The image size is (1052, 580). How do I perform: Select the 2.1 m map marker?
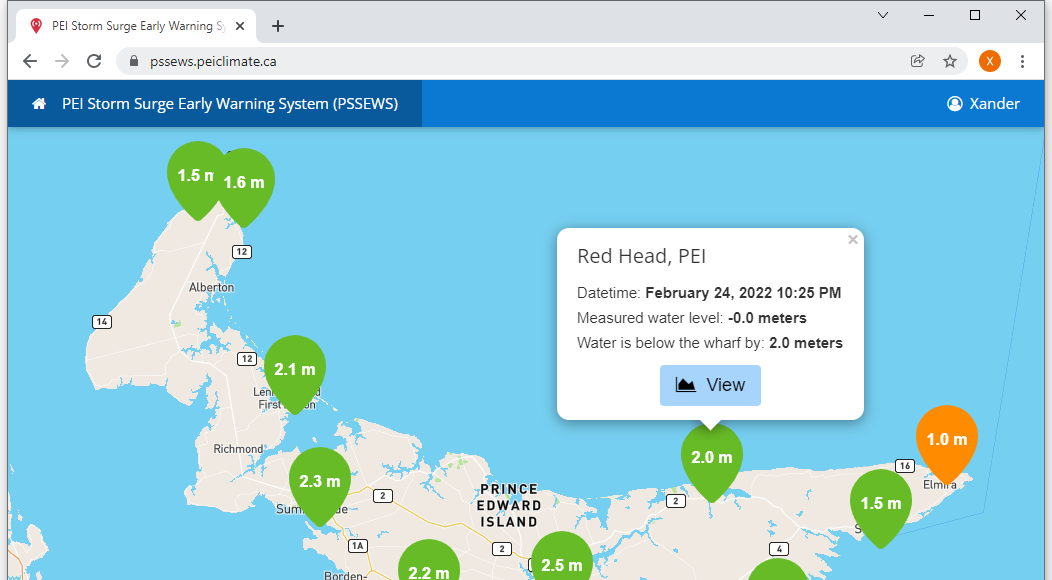[x=295, y=370]
